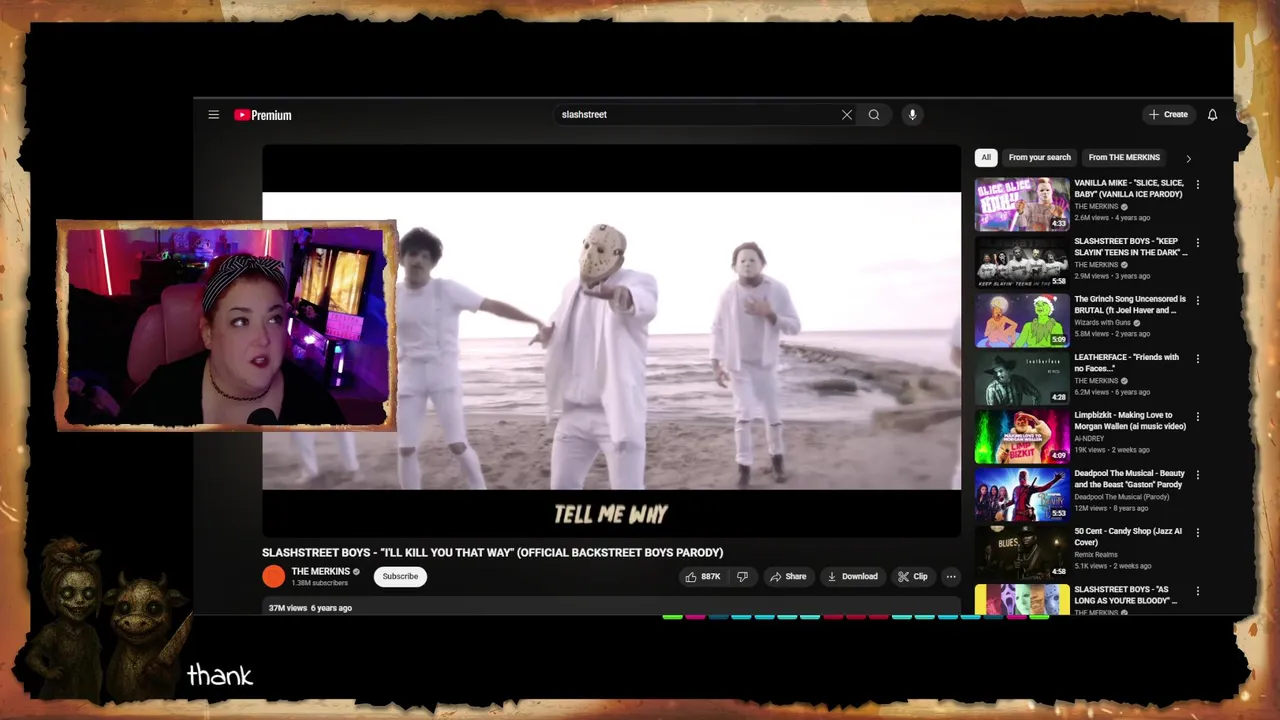Open 50 Cent Candy Shop thumbnail

[1022, 552]
